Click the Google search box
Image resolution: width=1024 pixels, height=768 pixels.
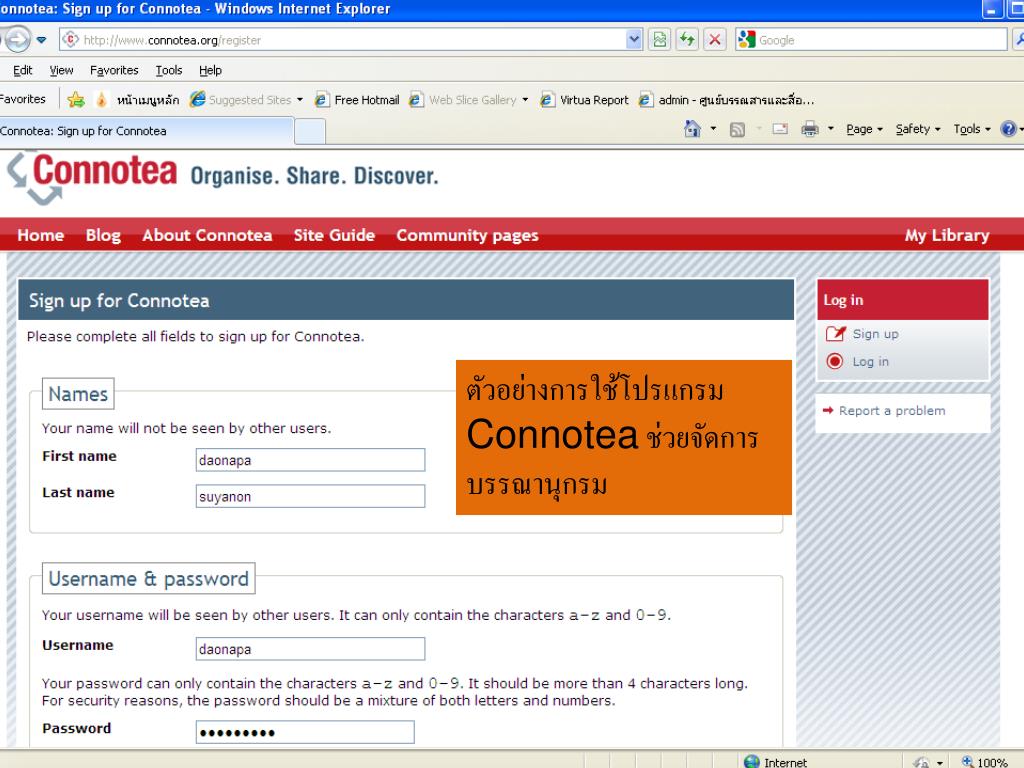(x=871, y=40)
